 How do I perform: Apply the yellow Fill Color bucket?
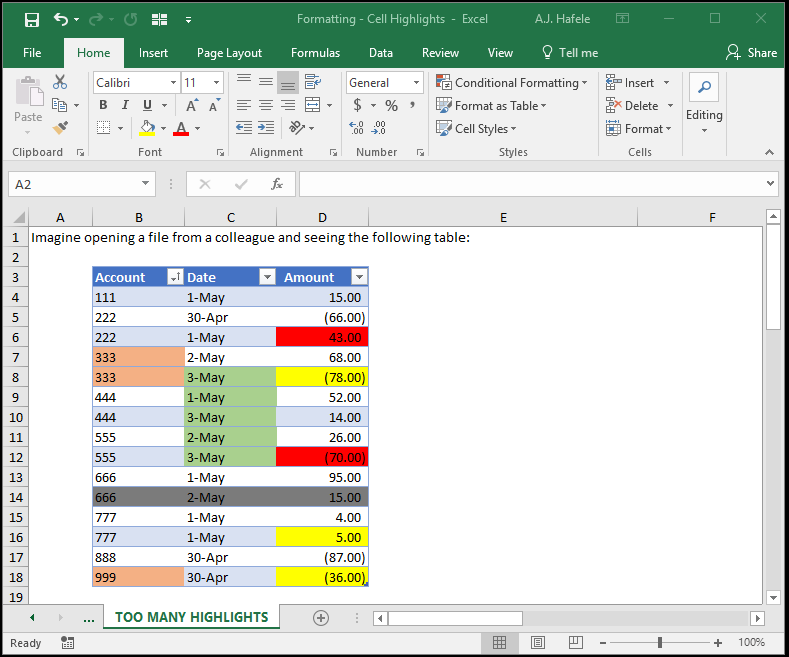point(147,128)
